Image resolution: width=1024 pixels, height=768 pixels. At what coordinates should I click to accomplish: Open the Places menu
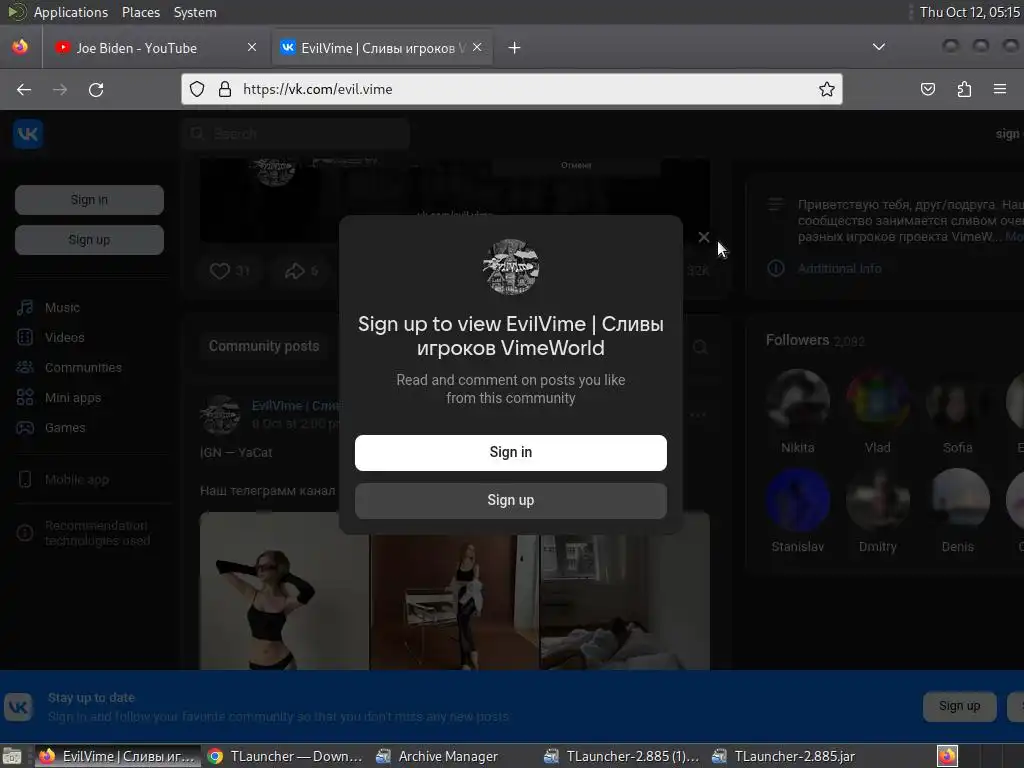[141, 12]
